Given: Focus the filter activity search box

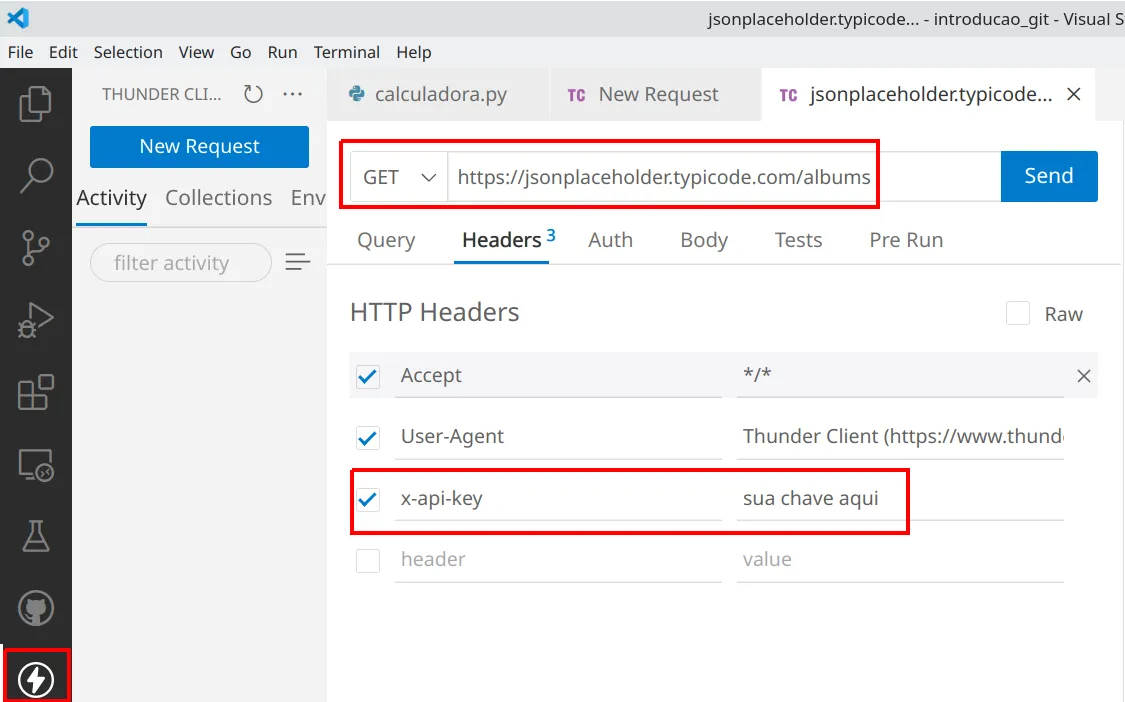Looking at the screenshot, I should coord(181,263).
